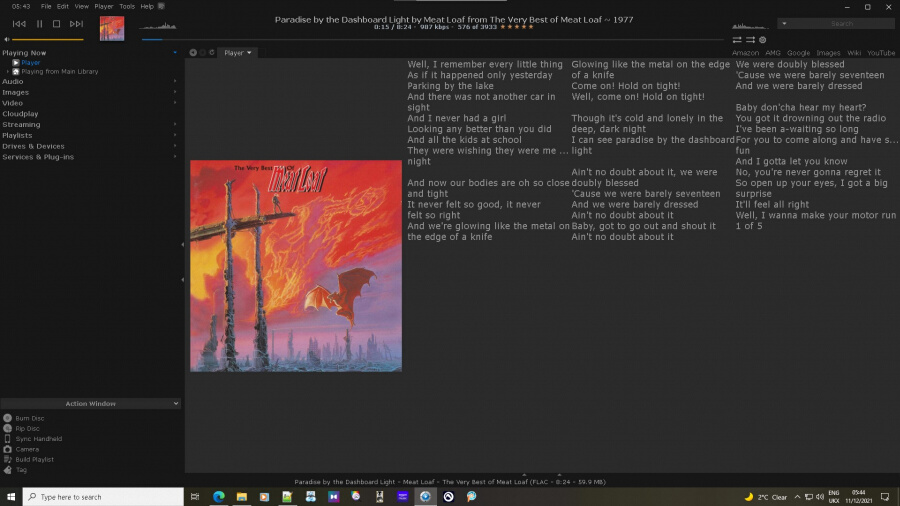
Task: Open the Player menu
Action: click(104, 6)
